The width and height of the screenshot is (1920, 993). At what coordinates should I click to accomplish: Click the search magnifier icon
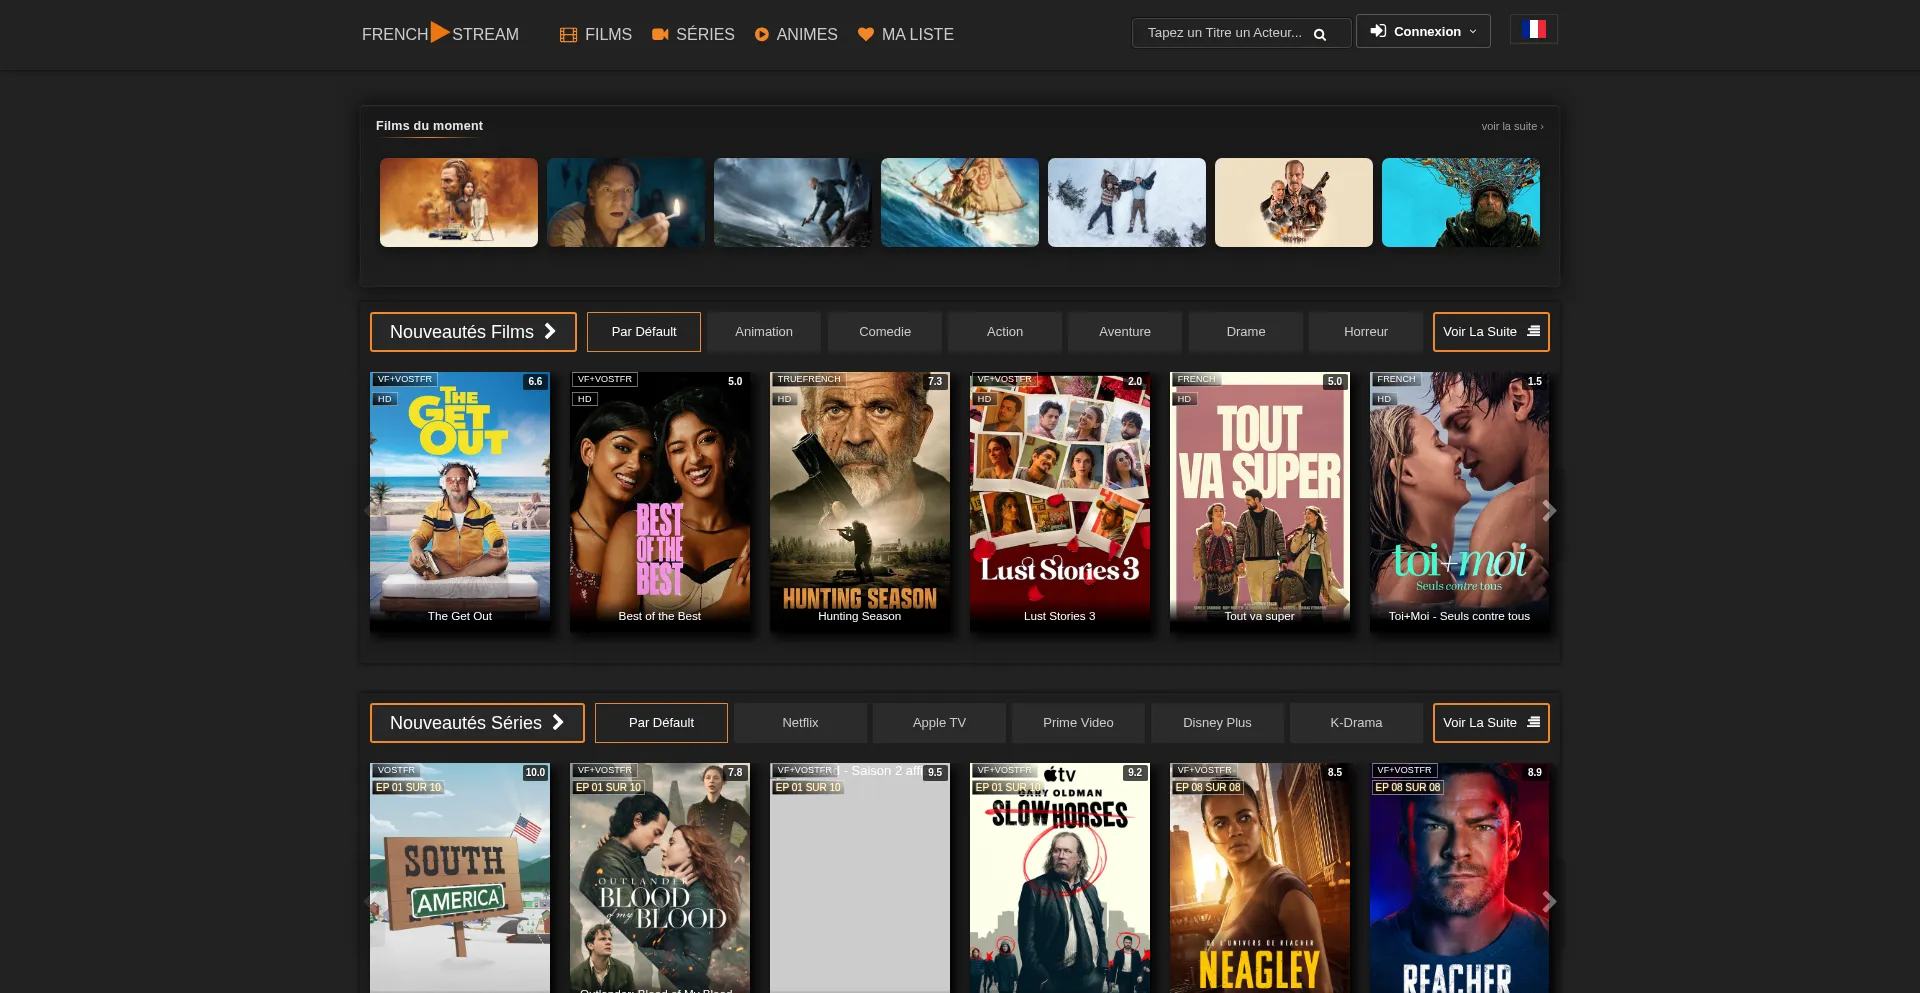coord(1320,34)
